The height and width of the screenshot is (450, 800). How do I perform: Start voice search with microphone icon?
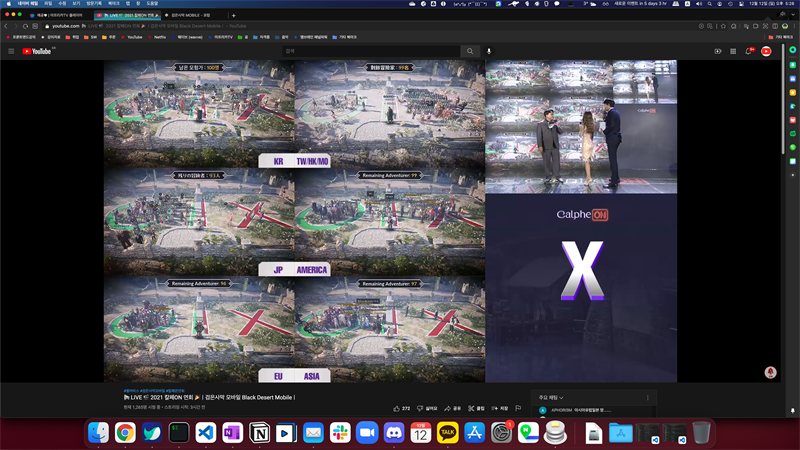[489, 51]
